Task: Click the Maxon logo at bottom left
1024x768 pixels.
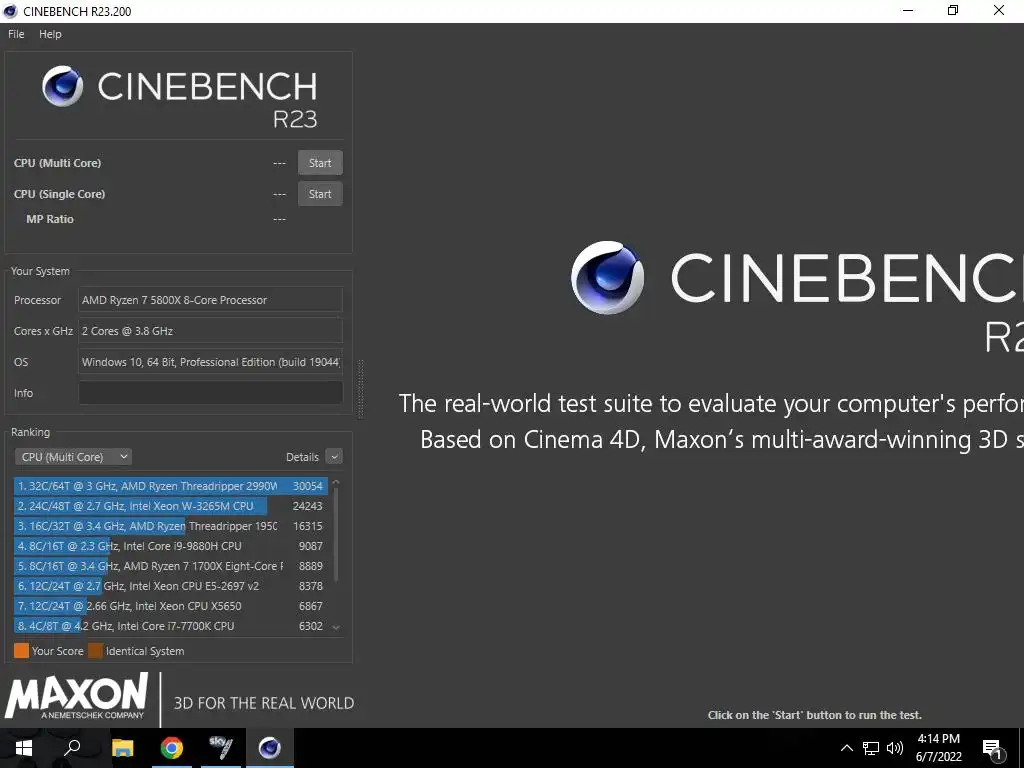Action: pyautogui.click(x=76, y=697)
